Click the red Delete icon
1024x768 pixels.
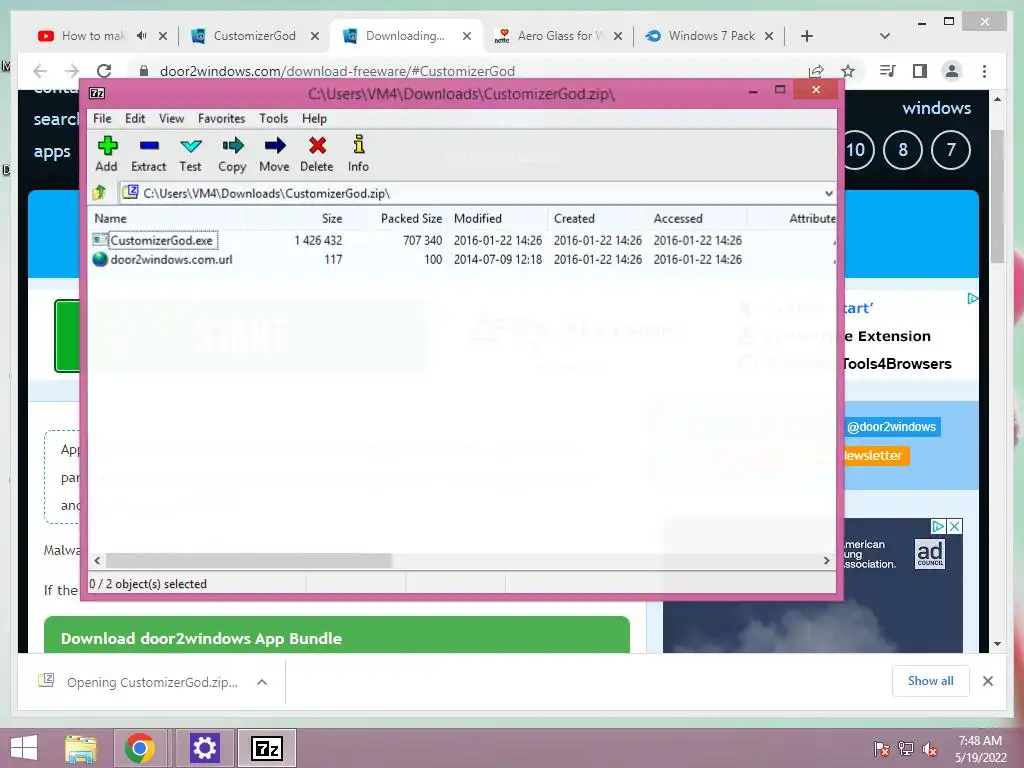317,154
